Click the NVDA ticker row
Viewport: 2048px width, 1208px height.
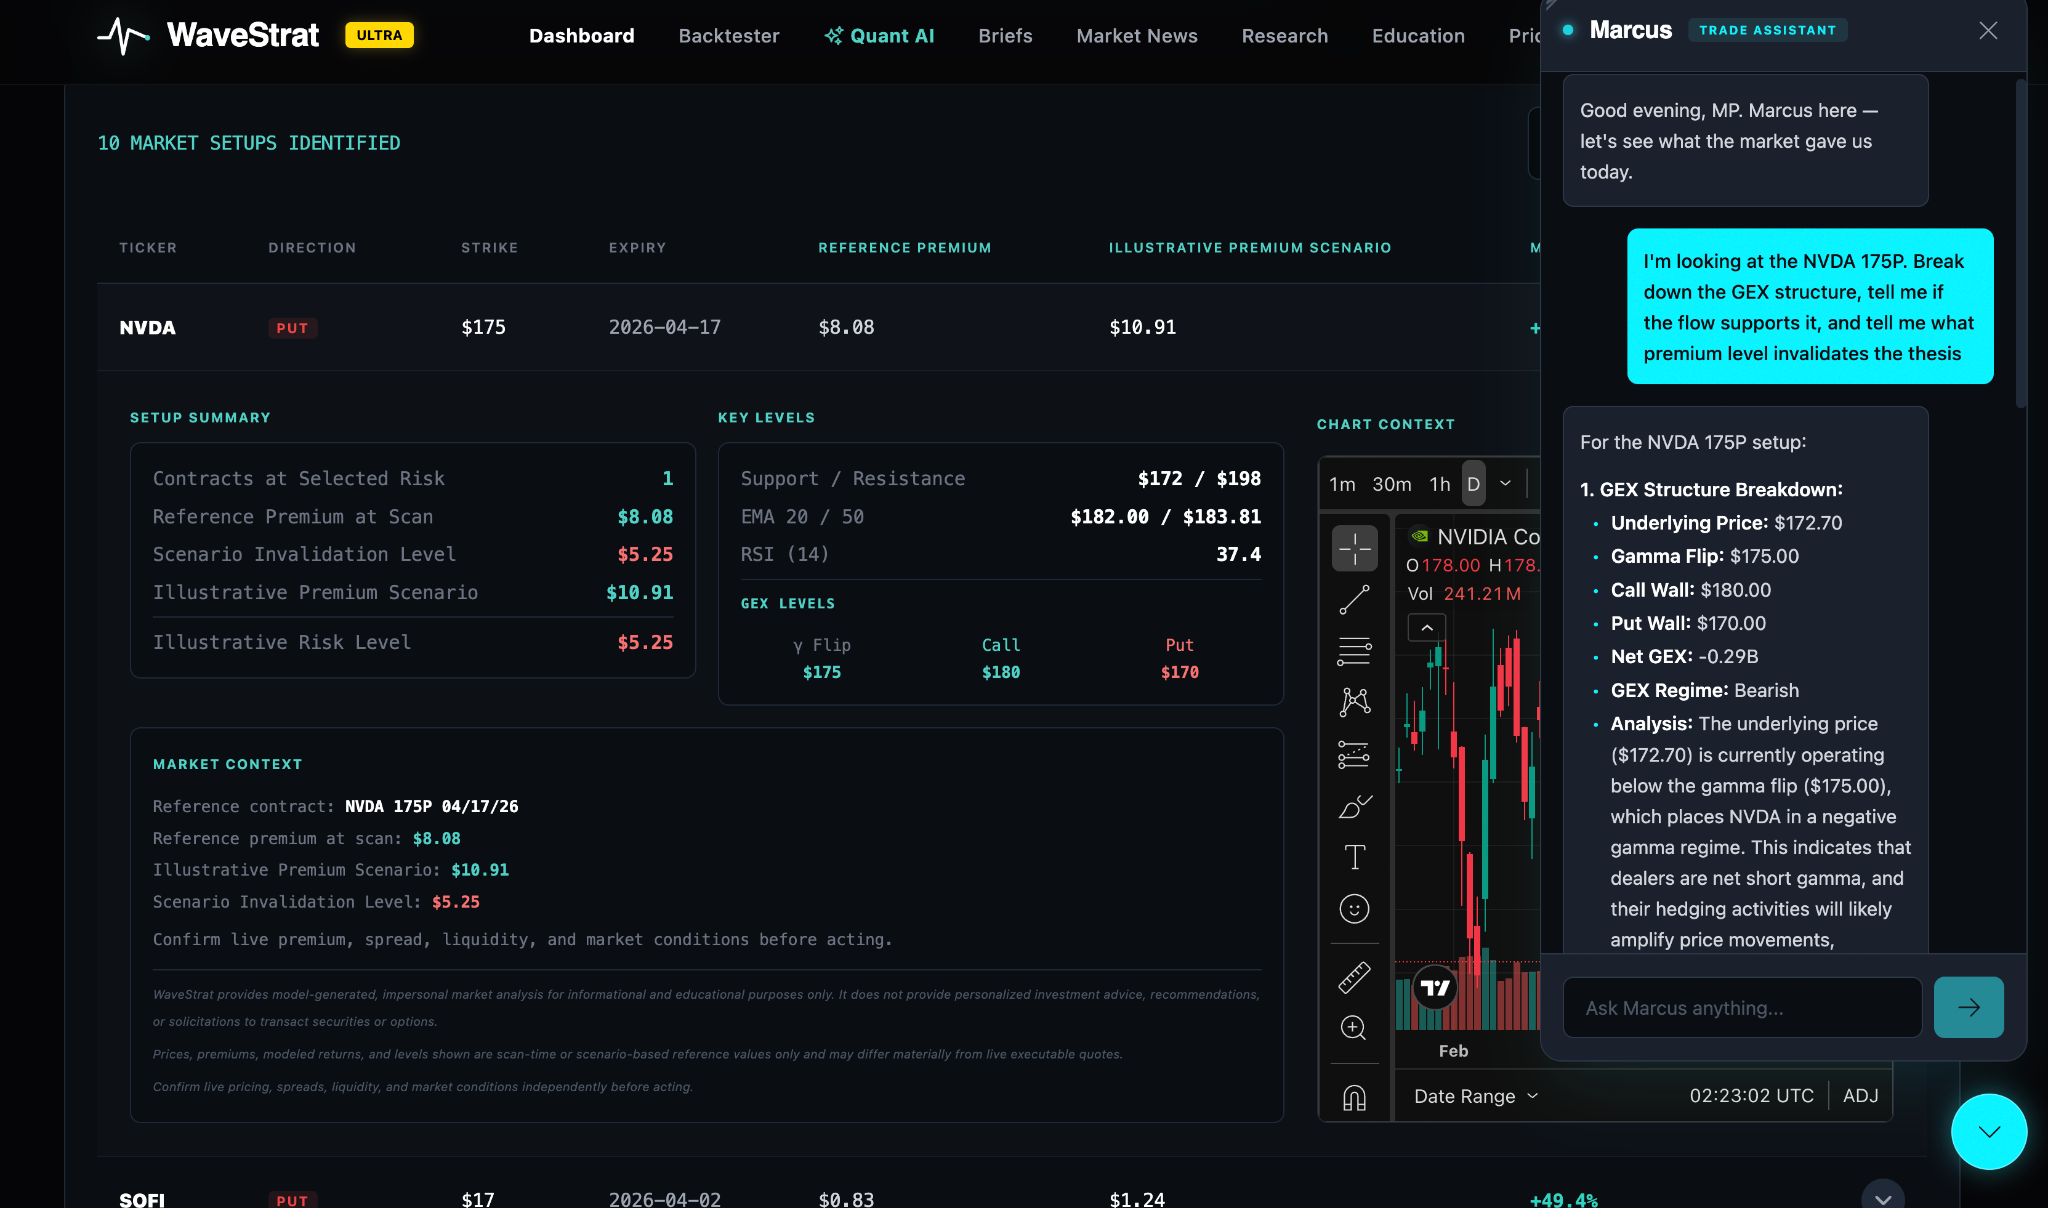[x=147, y=328]
